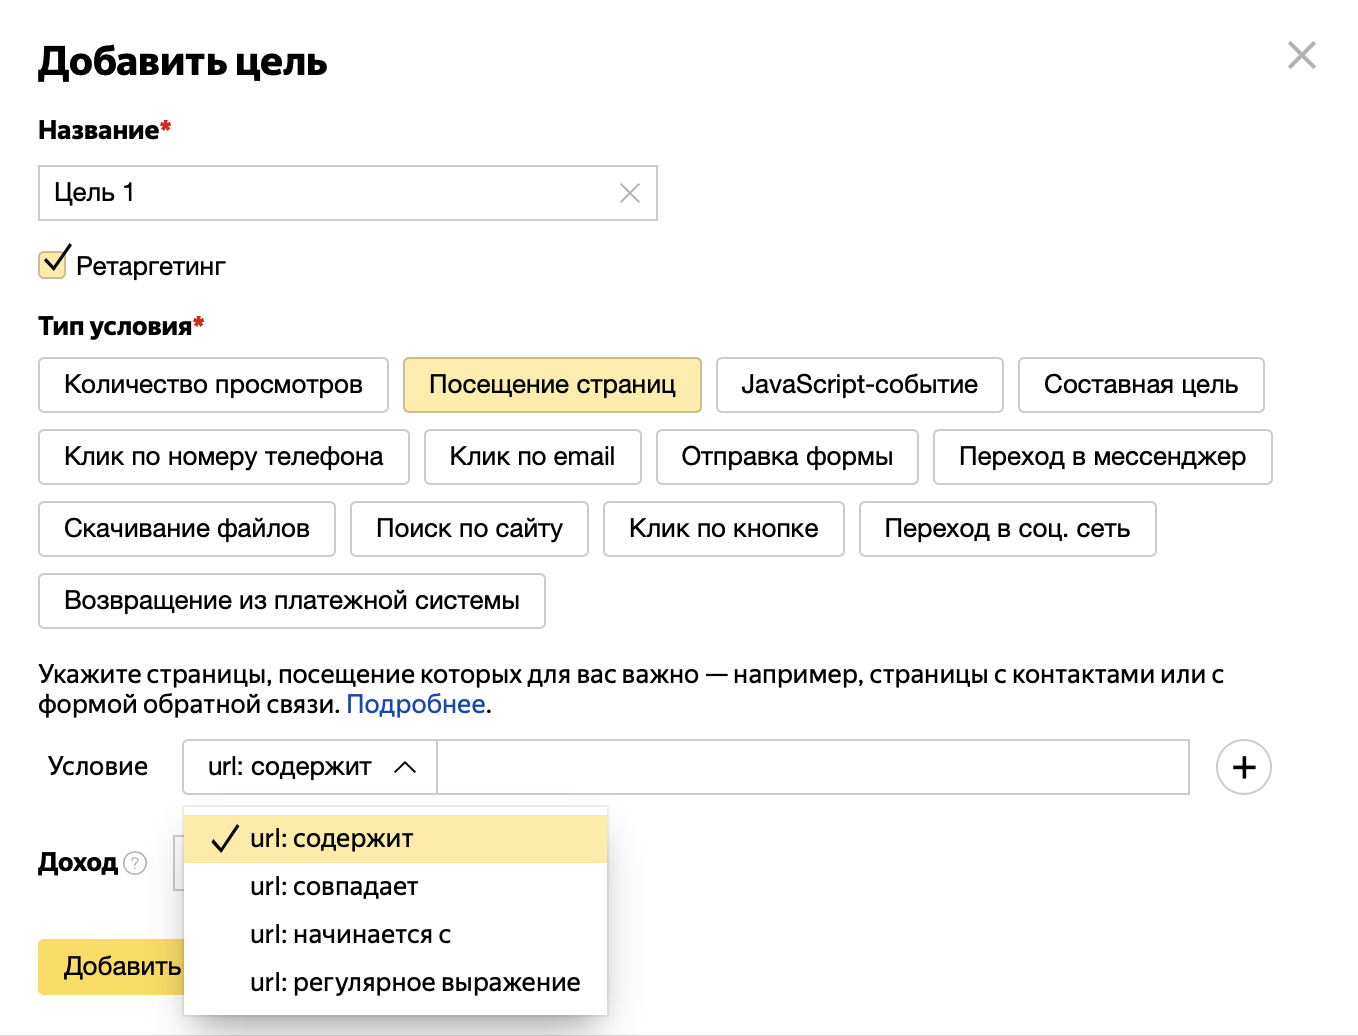
Task: Select Скачивание файлов condition type
Action: tap(187, 529)
